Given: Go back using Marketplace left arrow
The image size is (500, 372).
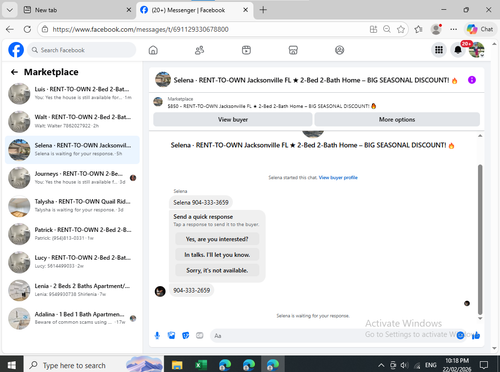Looking at the screenshot, I should [14, 72].
